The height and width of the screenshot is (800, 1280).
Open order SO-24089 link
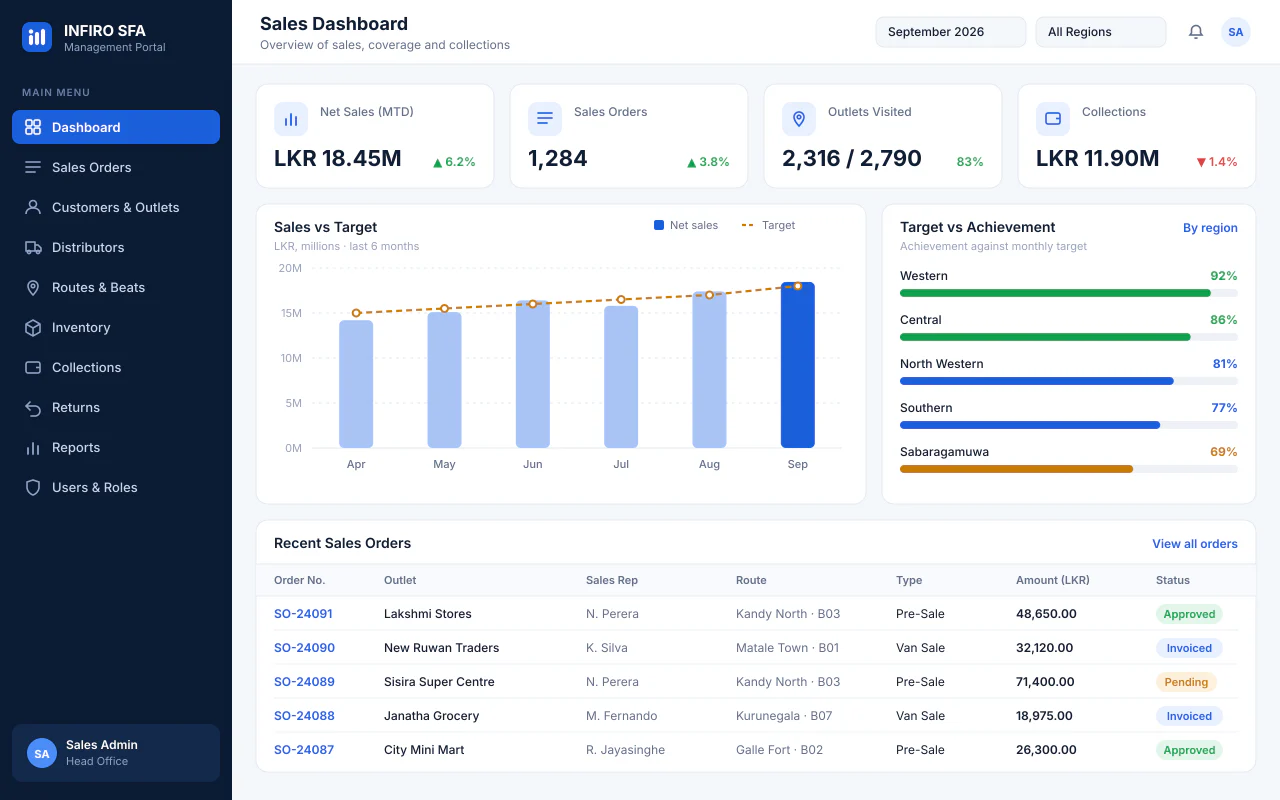[x=304, y=682]
